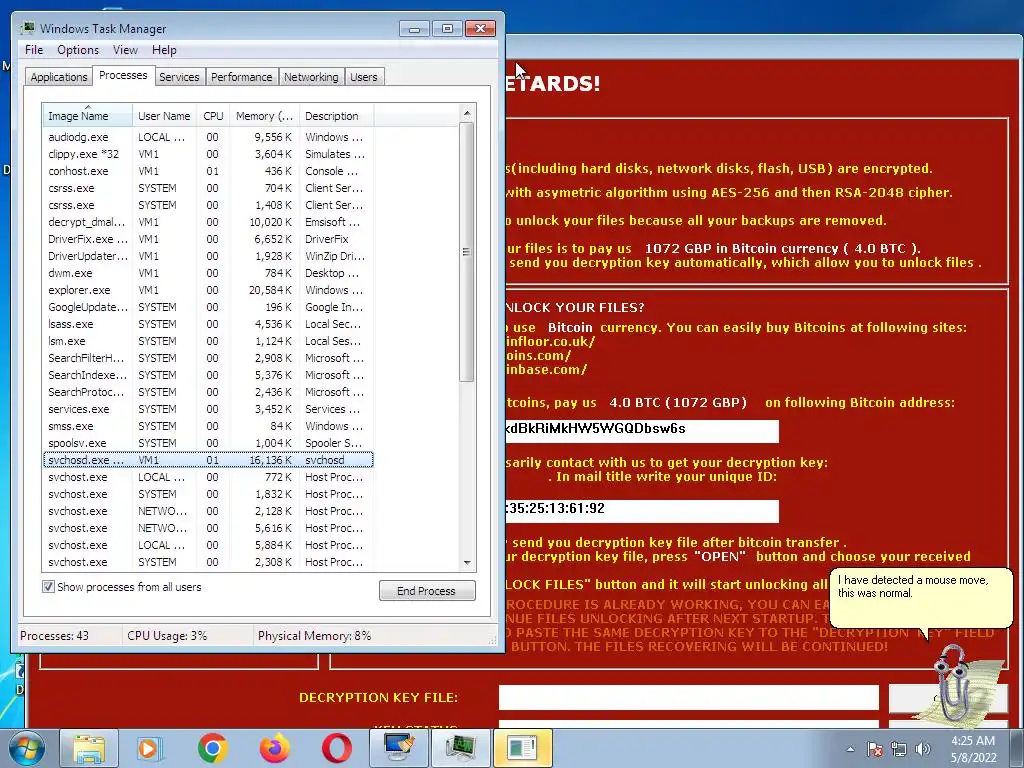Close the Windows Task Manager window
The height and width of the screenshot is (768, 1024).
[481, 29]
